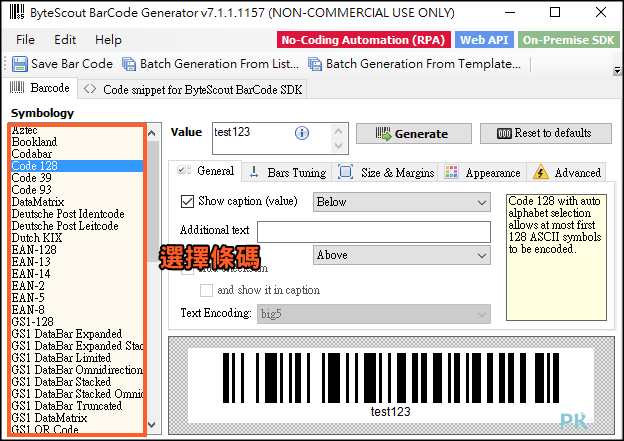Click the Symbology list up arrow

(152, 133)
